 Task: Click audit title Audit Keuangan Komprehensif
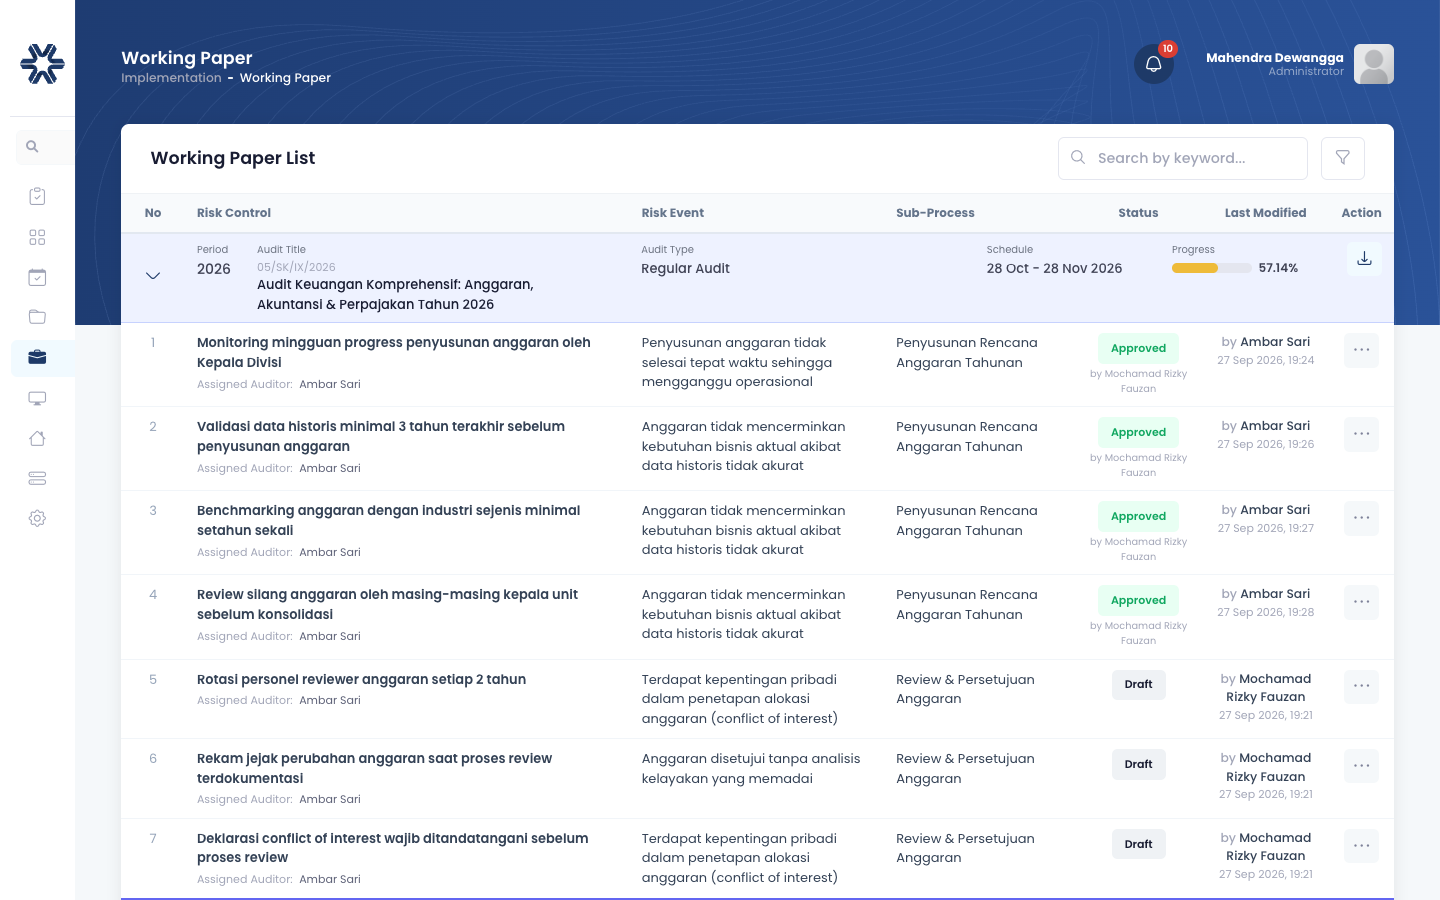pos(395,294)
